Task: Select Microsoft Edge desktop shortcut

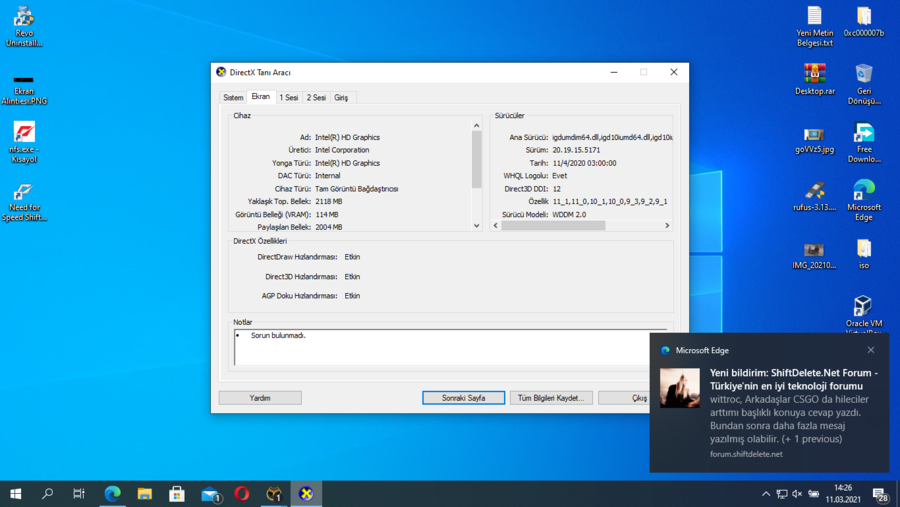Action: click(x=864, y=200)
